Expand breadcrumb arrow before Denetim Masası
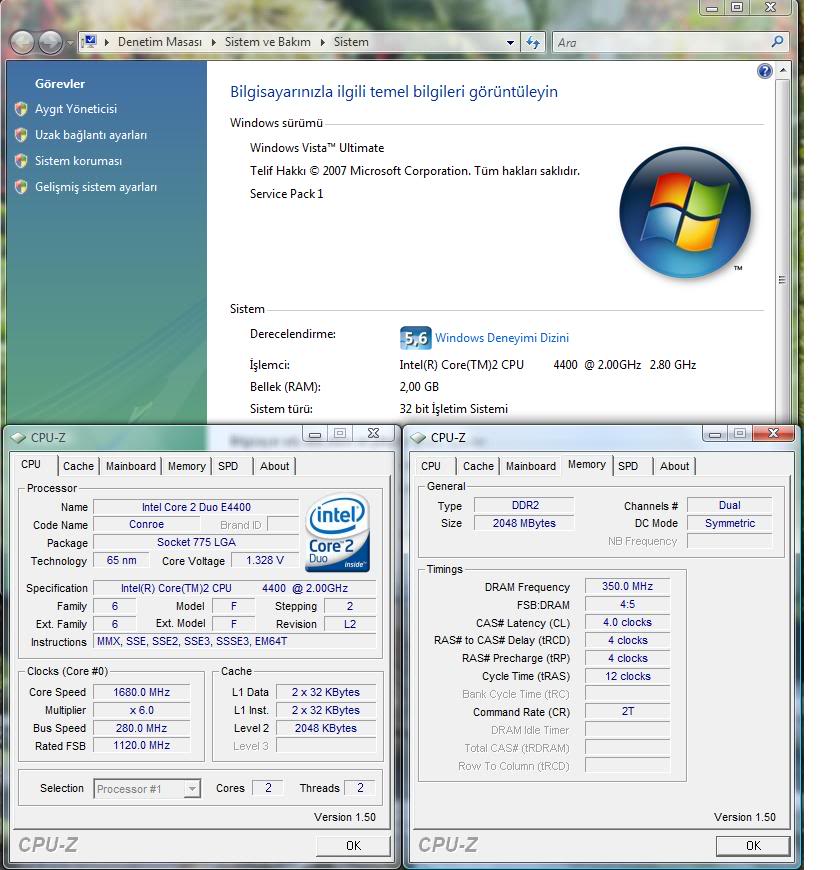840x870 pixels. [x=107, y=42]
